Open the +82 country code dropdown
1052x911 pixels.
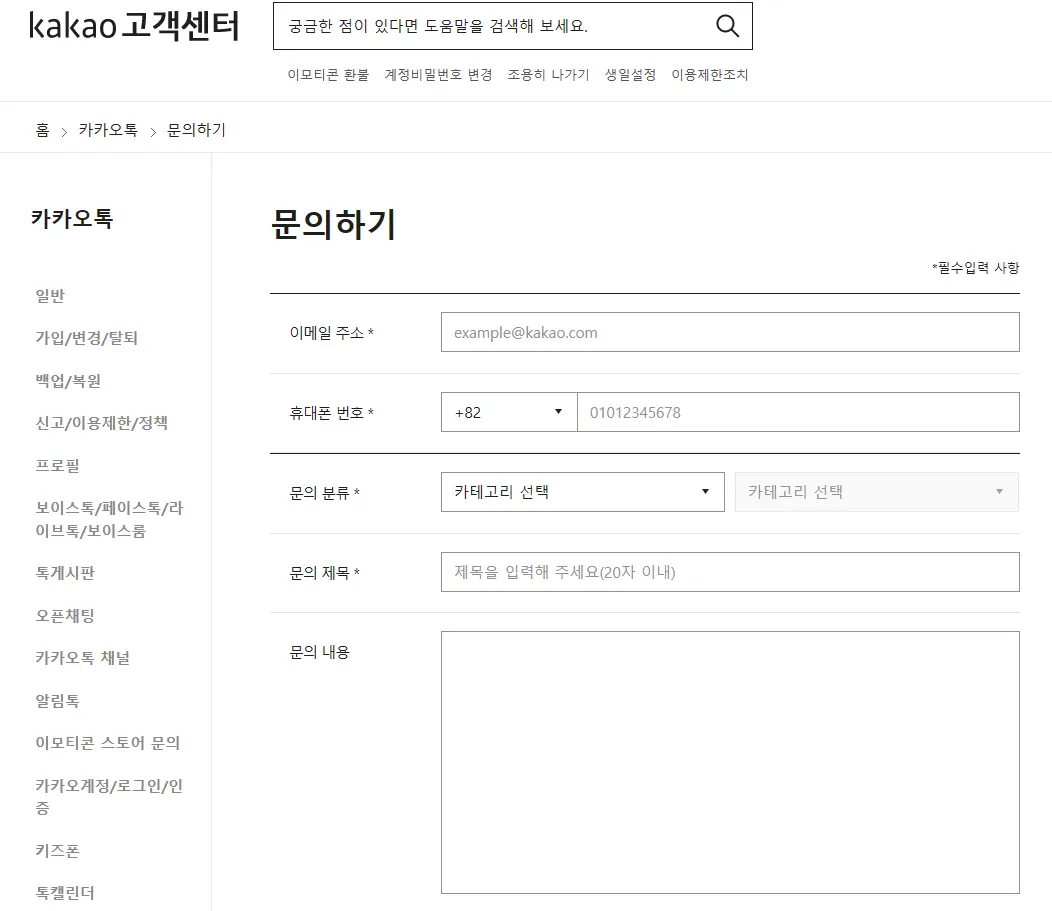tap(509, 412)
